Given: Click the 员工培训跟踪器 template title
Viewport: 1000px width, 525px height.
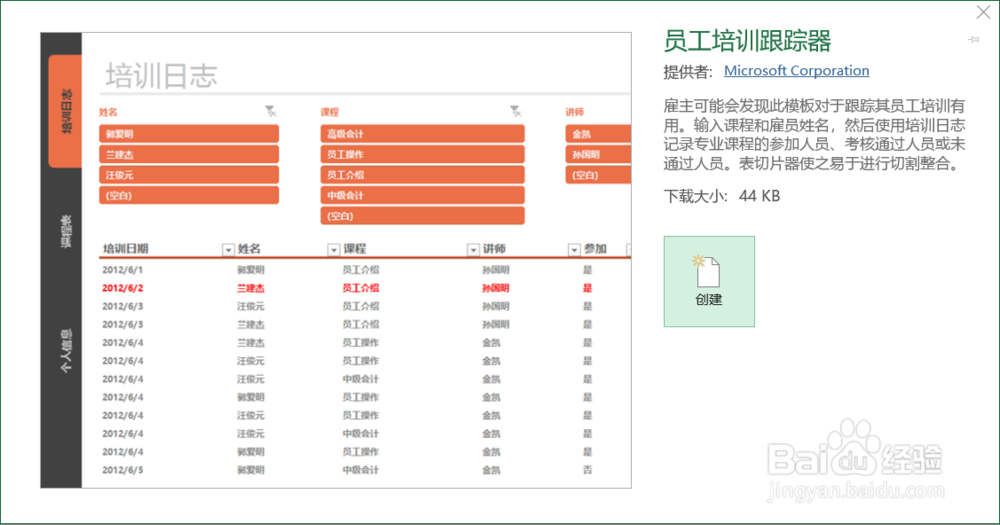Looking at the screenshot, I should point(747,41).
